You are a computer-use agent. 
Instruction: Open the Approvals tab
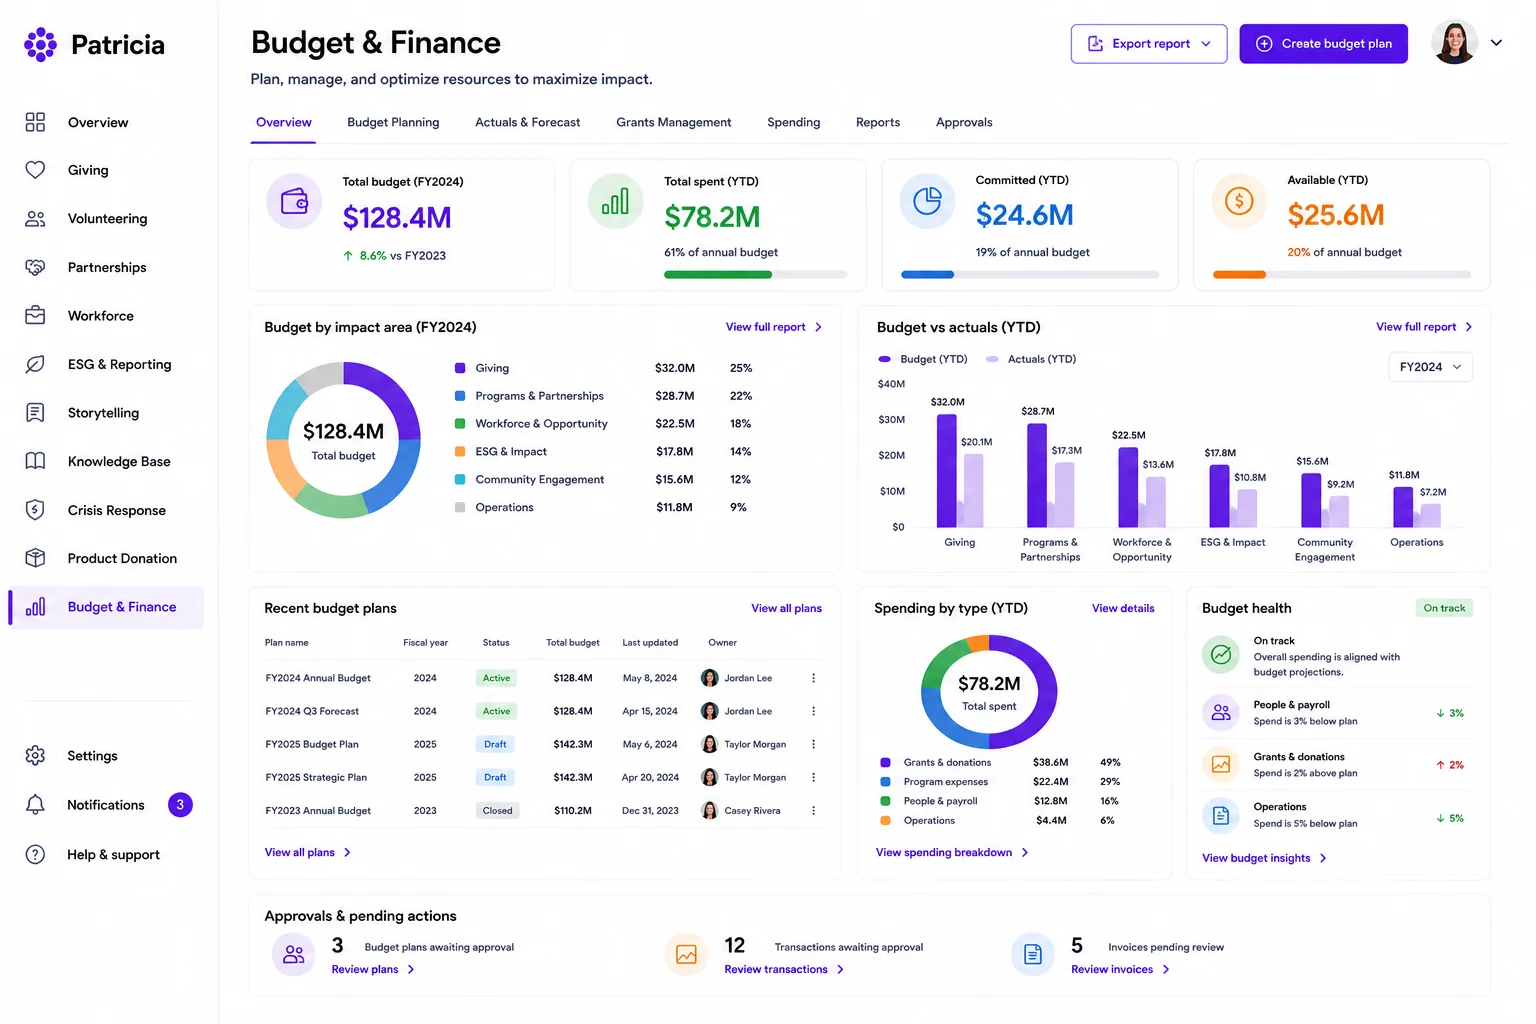(964, 122)
